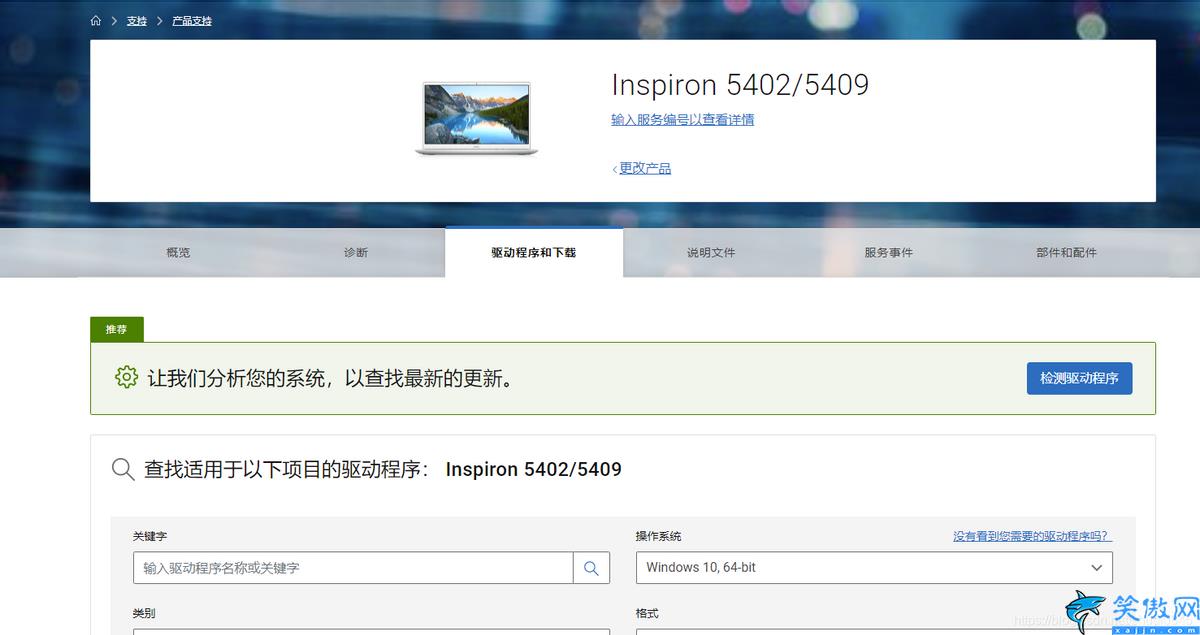This screenshot has height=635, width=1200.
Task: Select the 驱动程序和下载 tab
Action: (534, 253)
